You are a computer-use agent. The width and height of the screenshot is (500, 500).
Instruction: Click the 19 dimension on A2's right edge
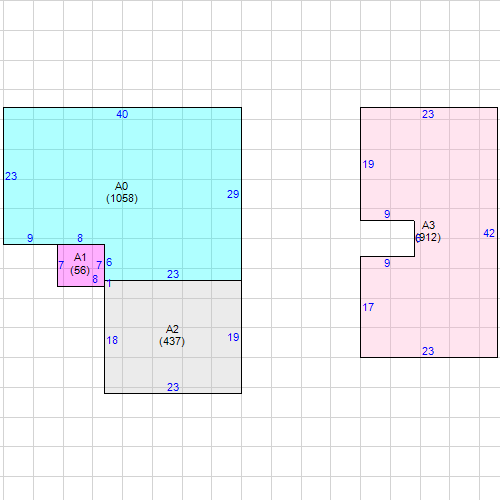coord(233,337)
